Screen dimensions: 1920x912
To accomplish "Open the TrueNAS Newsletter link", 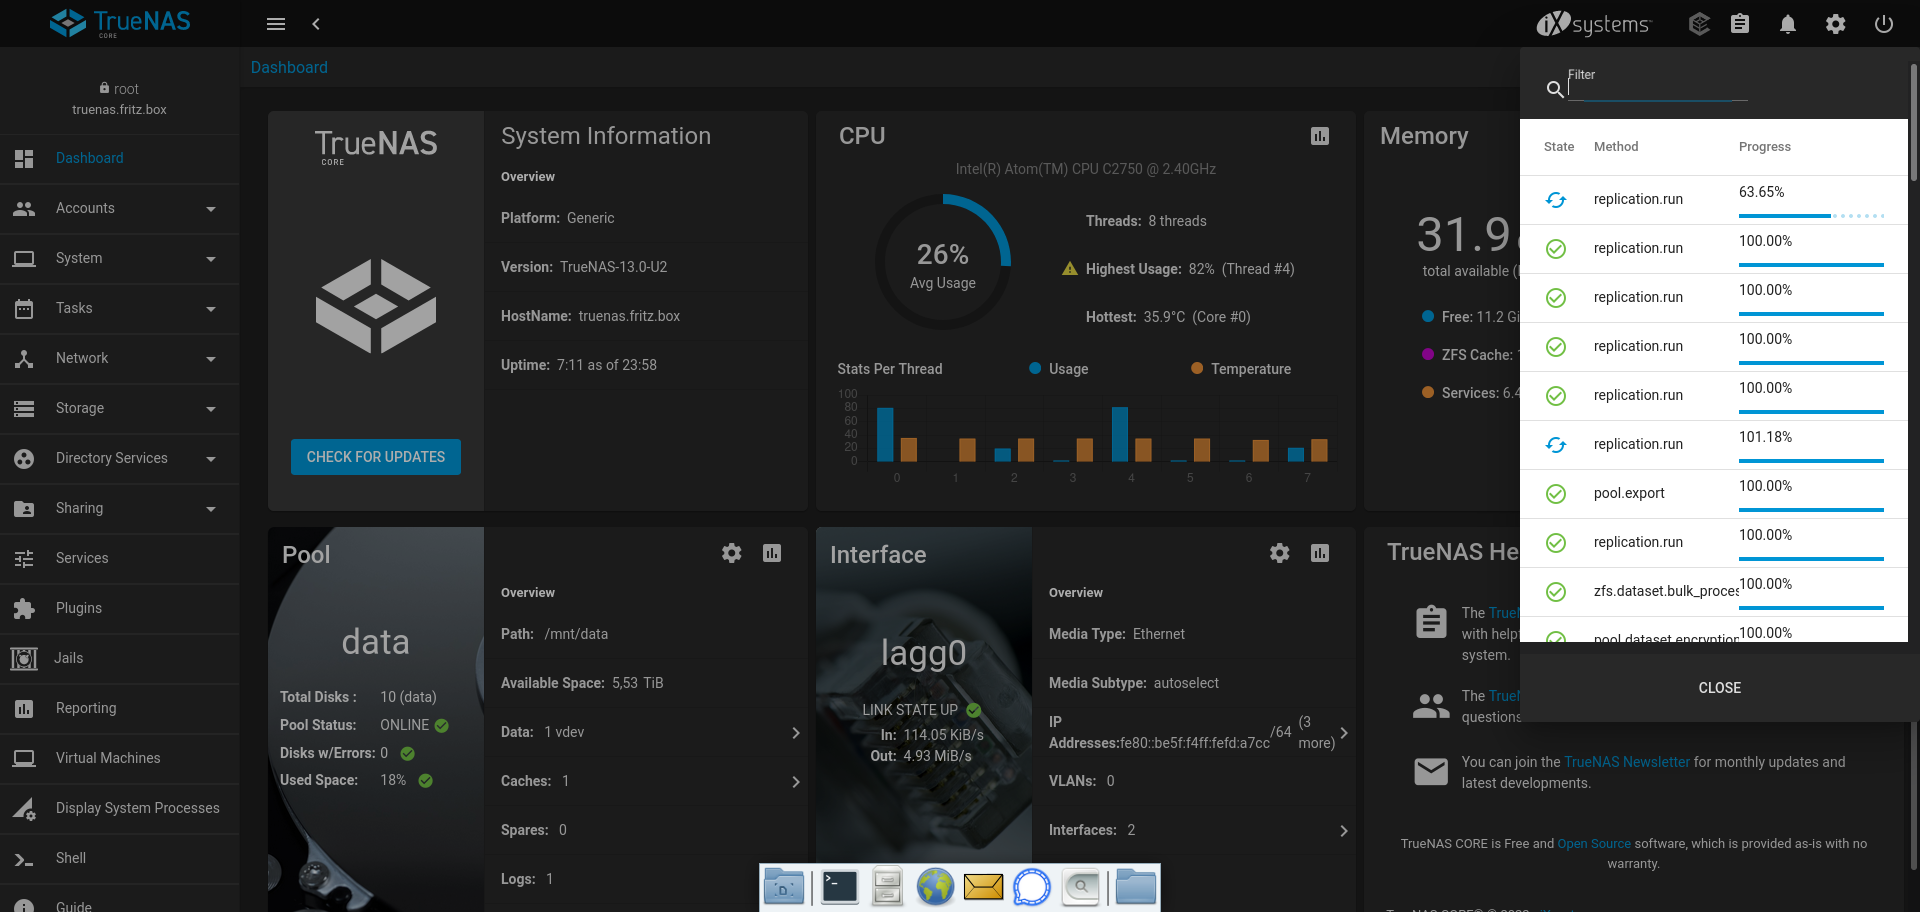I will pos(1626,762).
